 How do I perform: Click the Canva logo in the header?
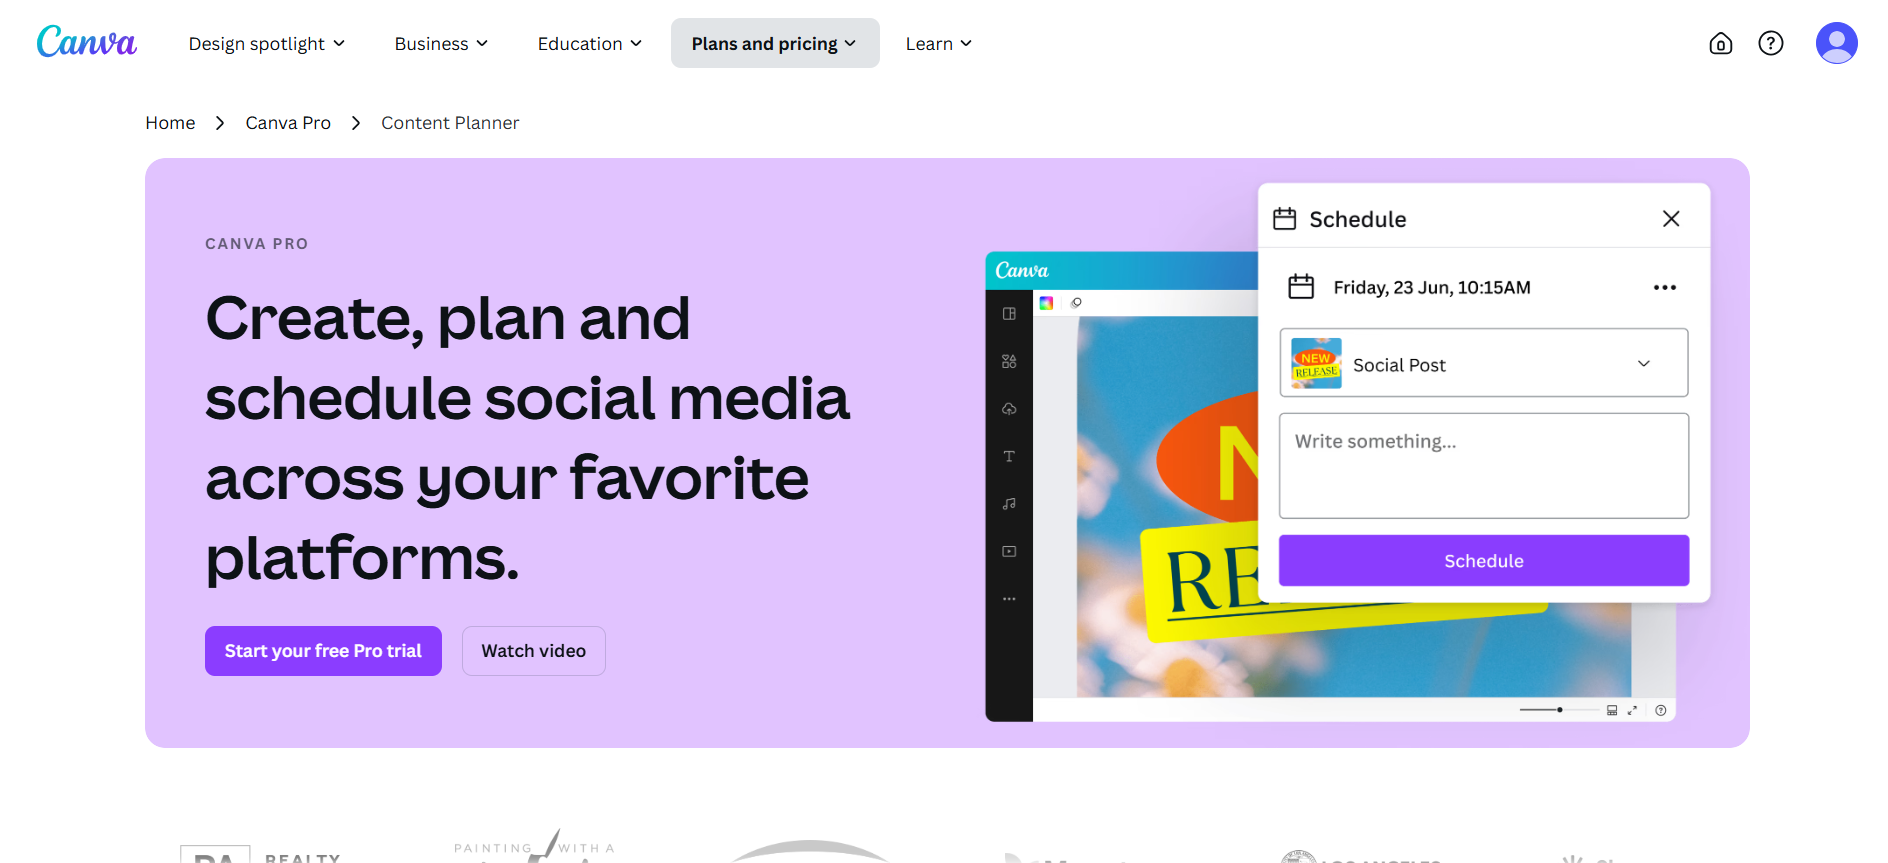87,43
